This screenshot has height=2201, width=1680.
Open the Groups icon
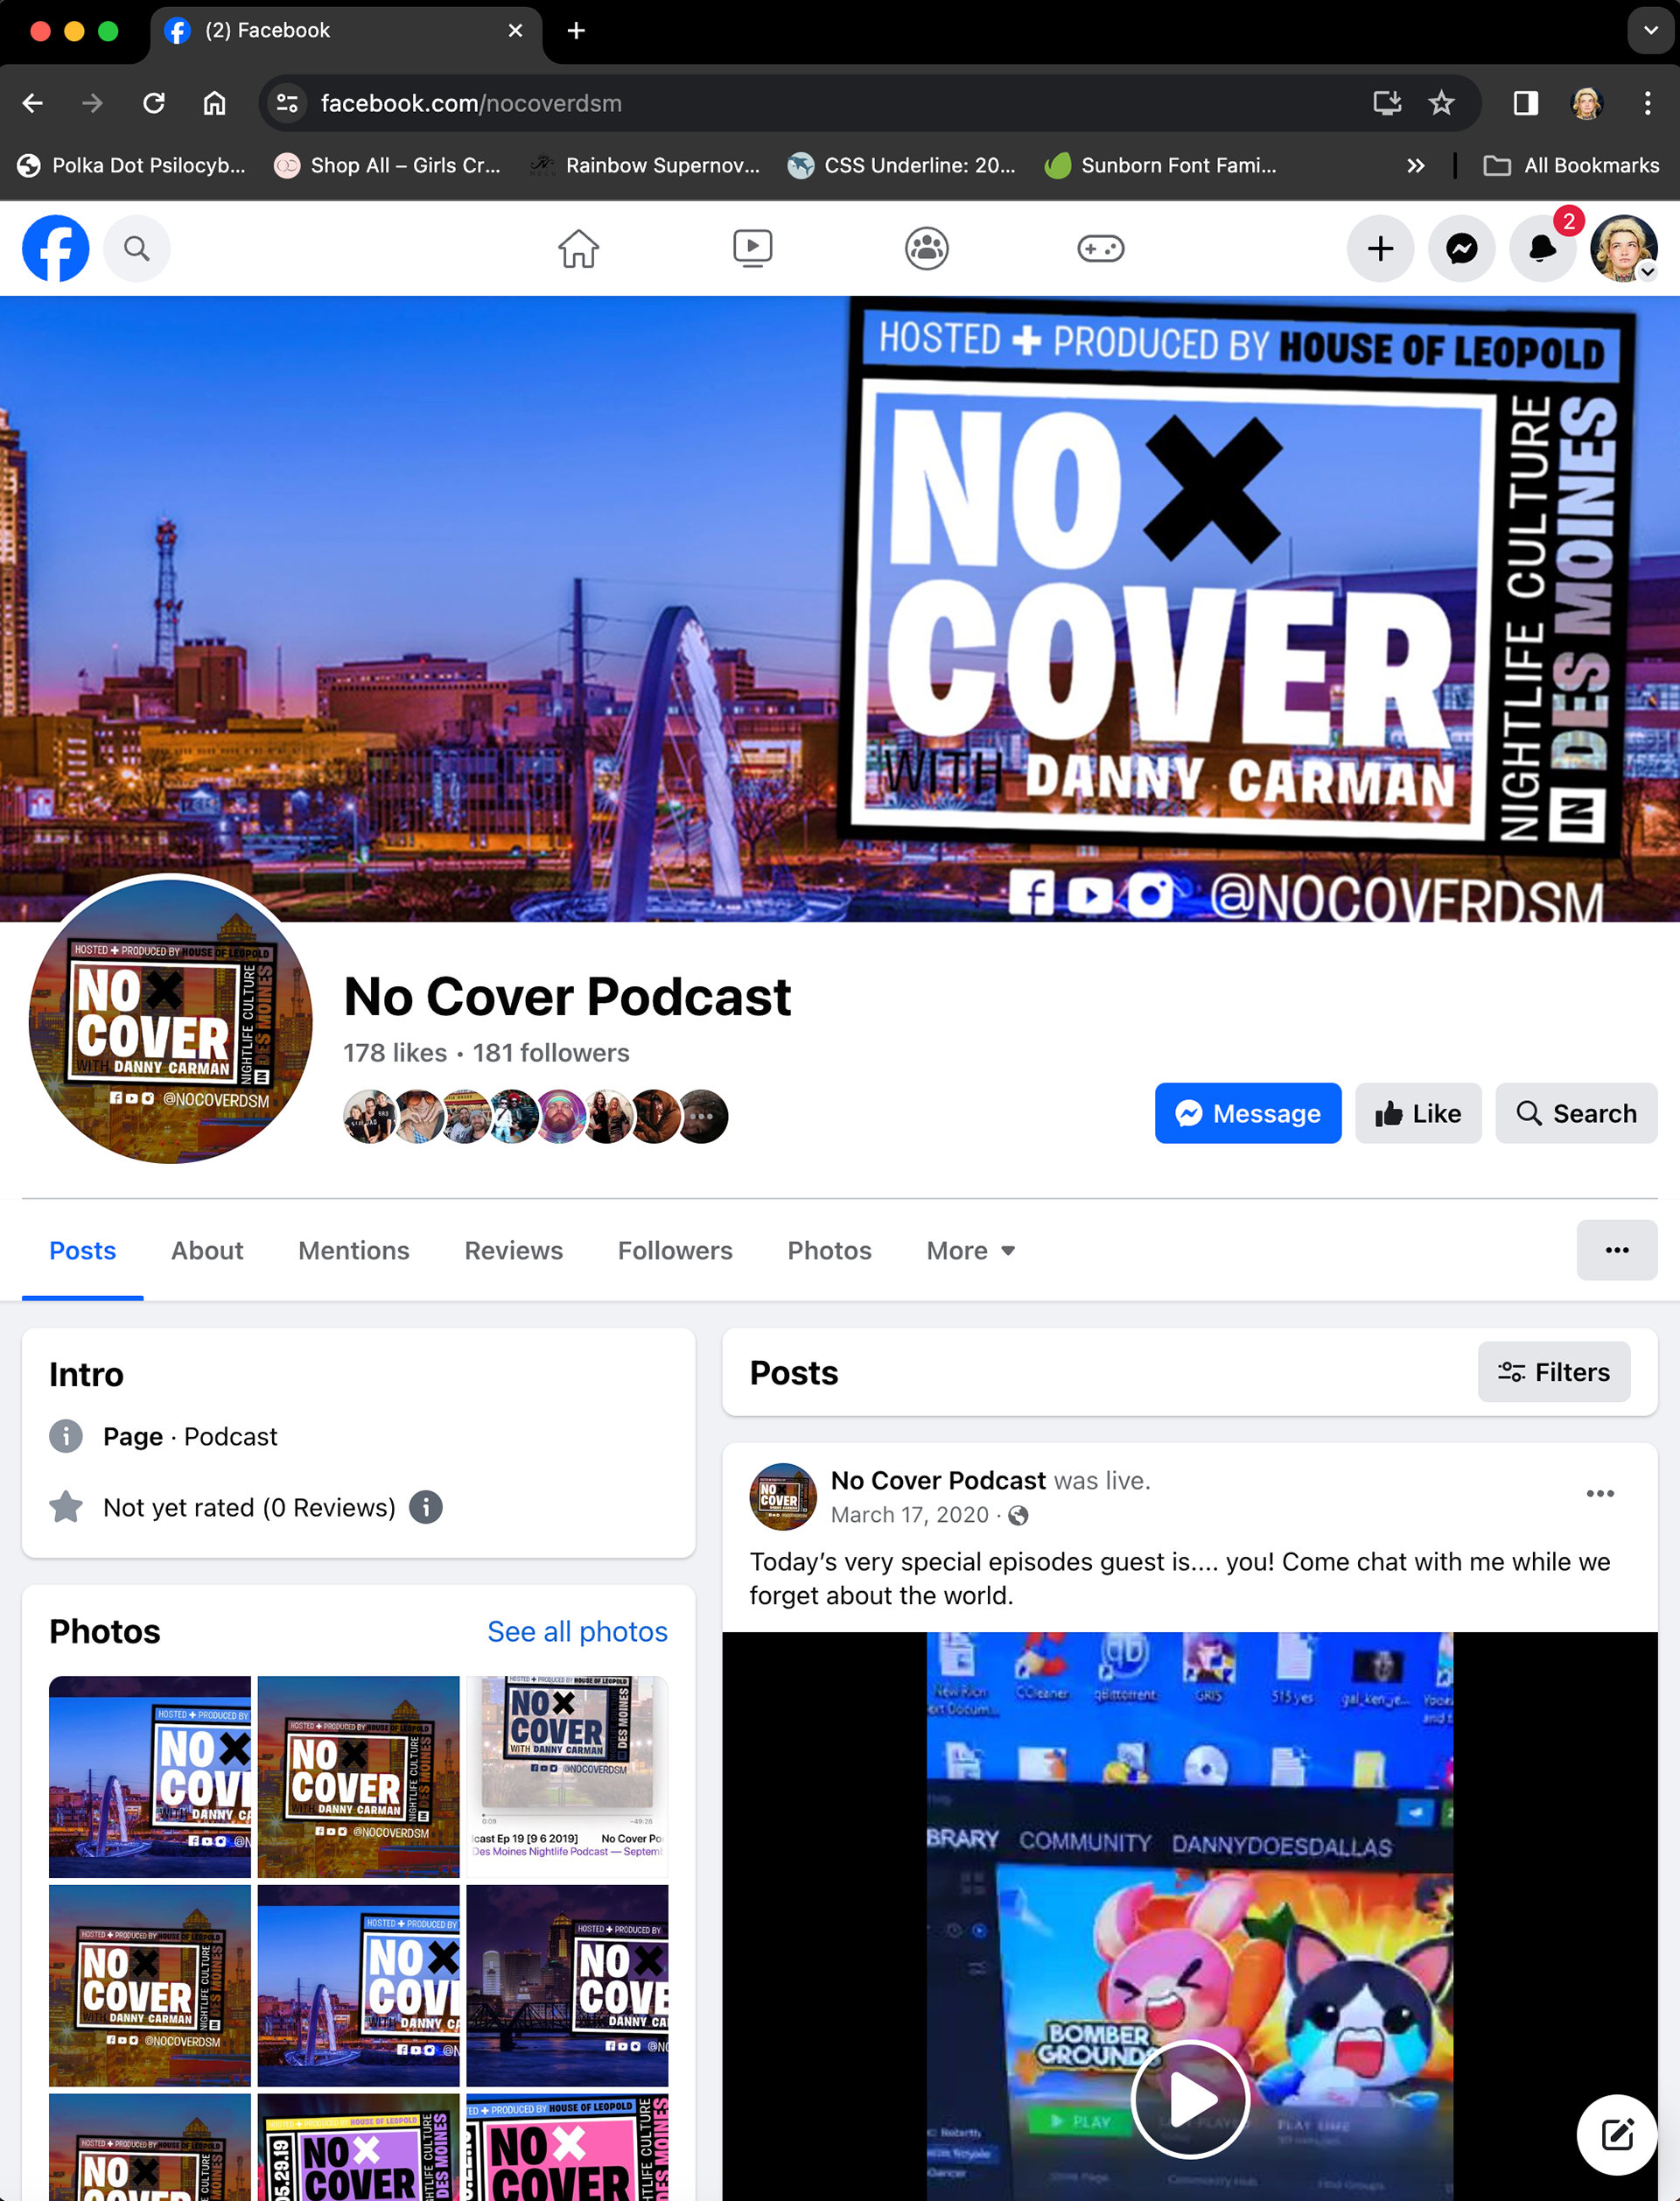click(x=927, y=248)
